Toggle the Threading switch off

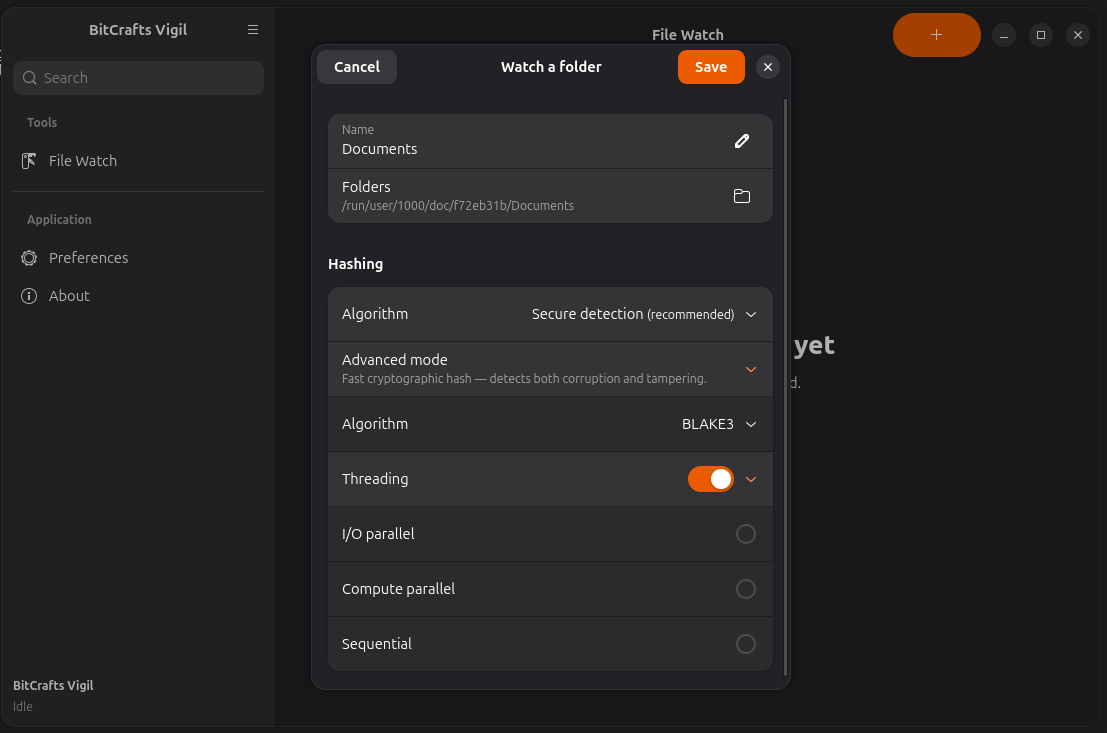[x=711, y=479]
